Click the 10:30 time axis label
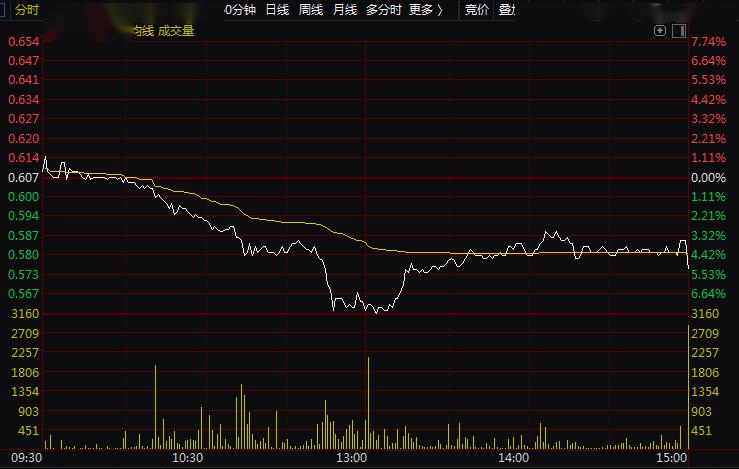 187,459
